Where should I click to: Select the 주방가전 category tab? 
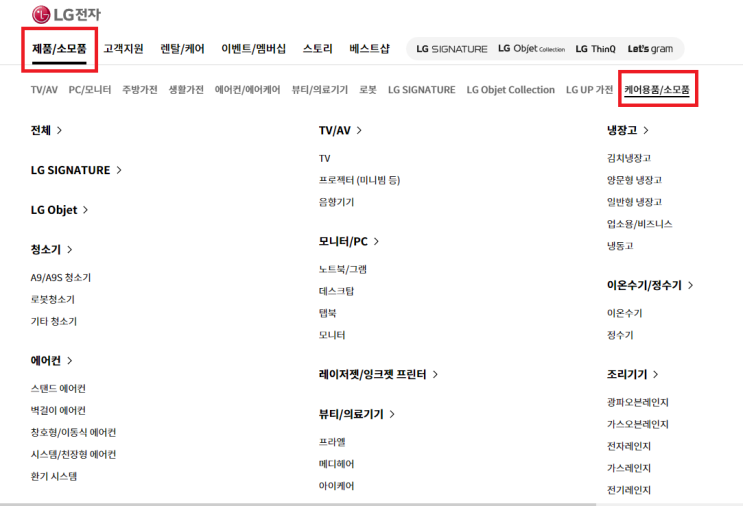click(x=140, y=90)
